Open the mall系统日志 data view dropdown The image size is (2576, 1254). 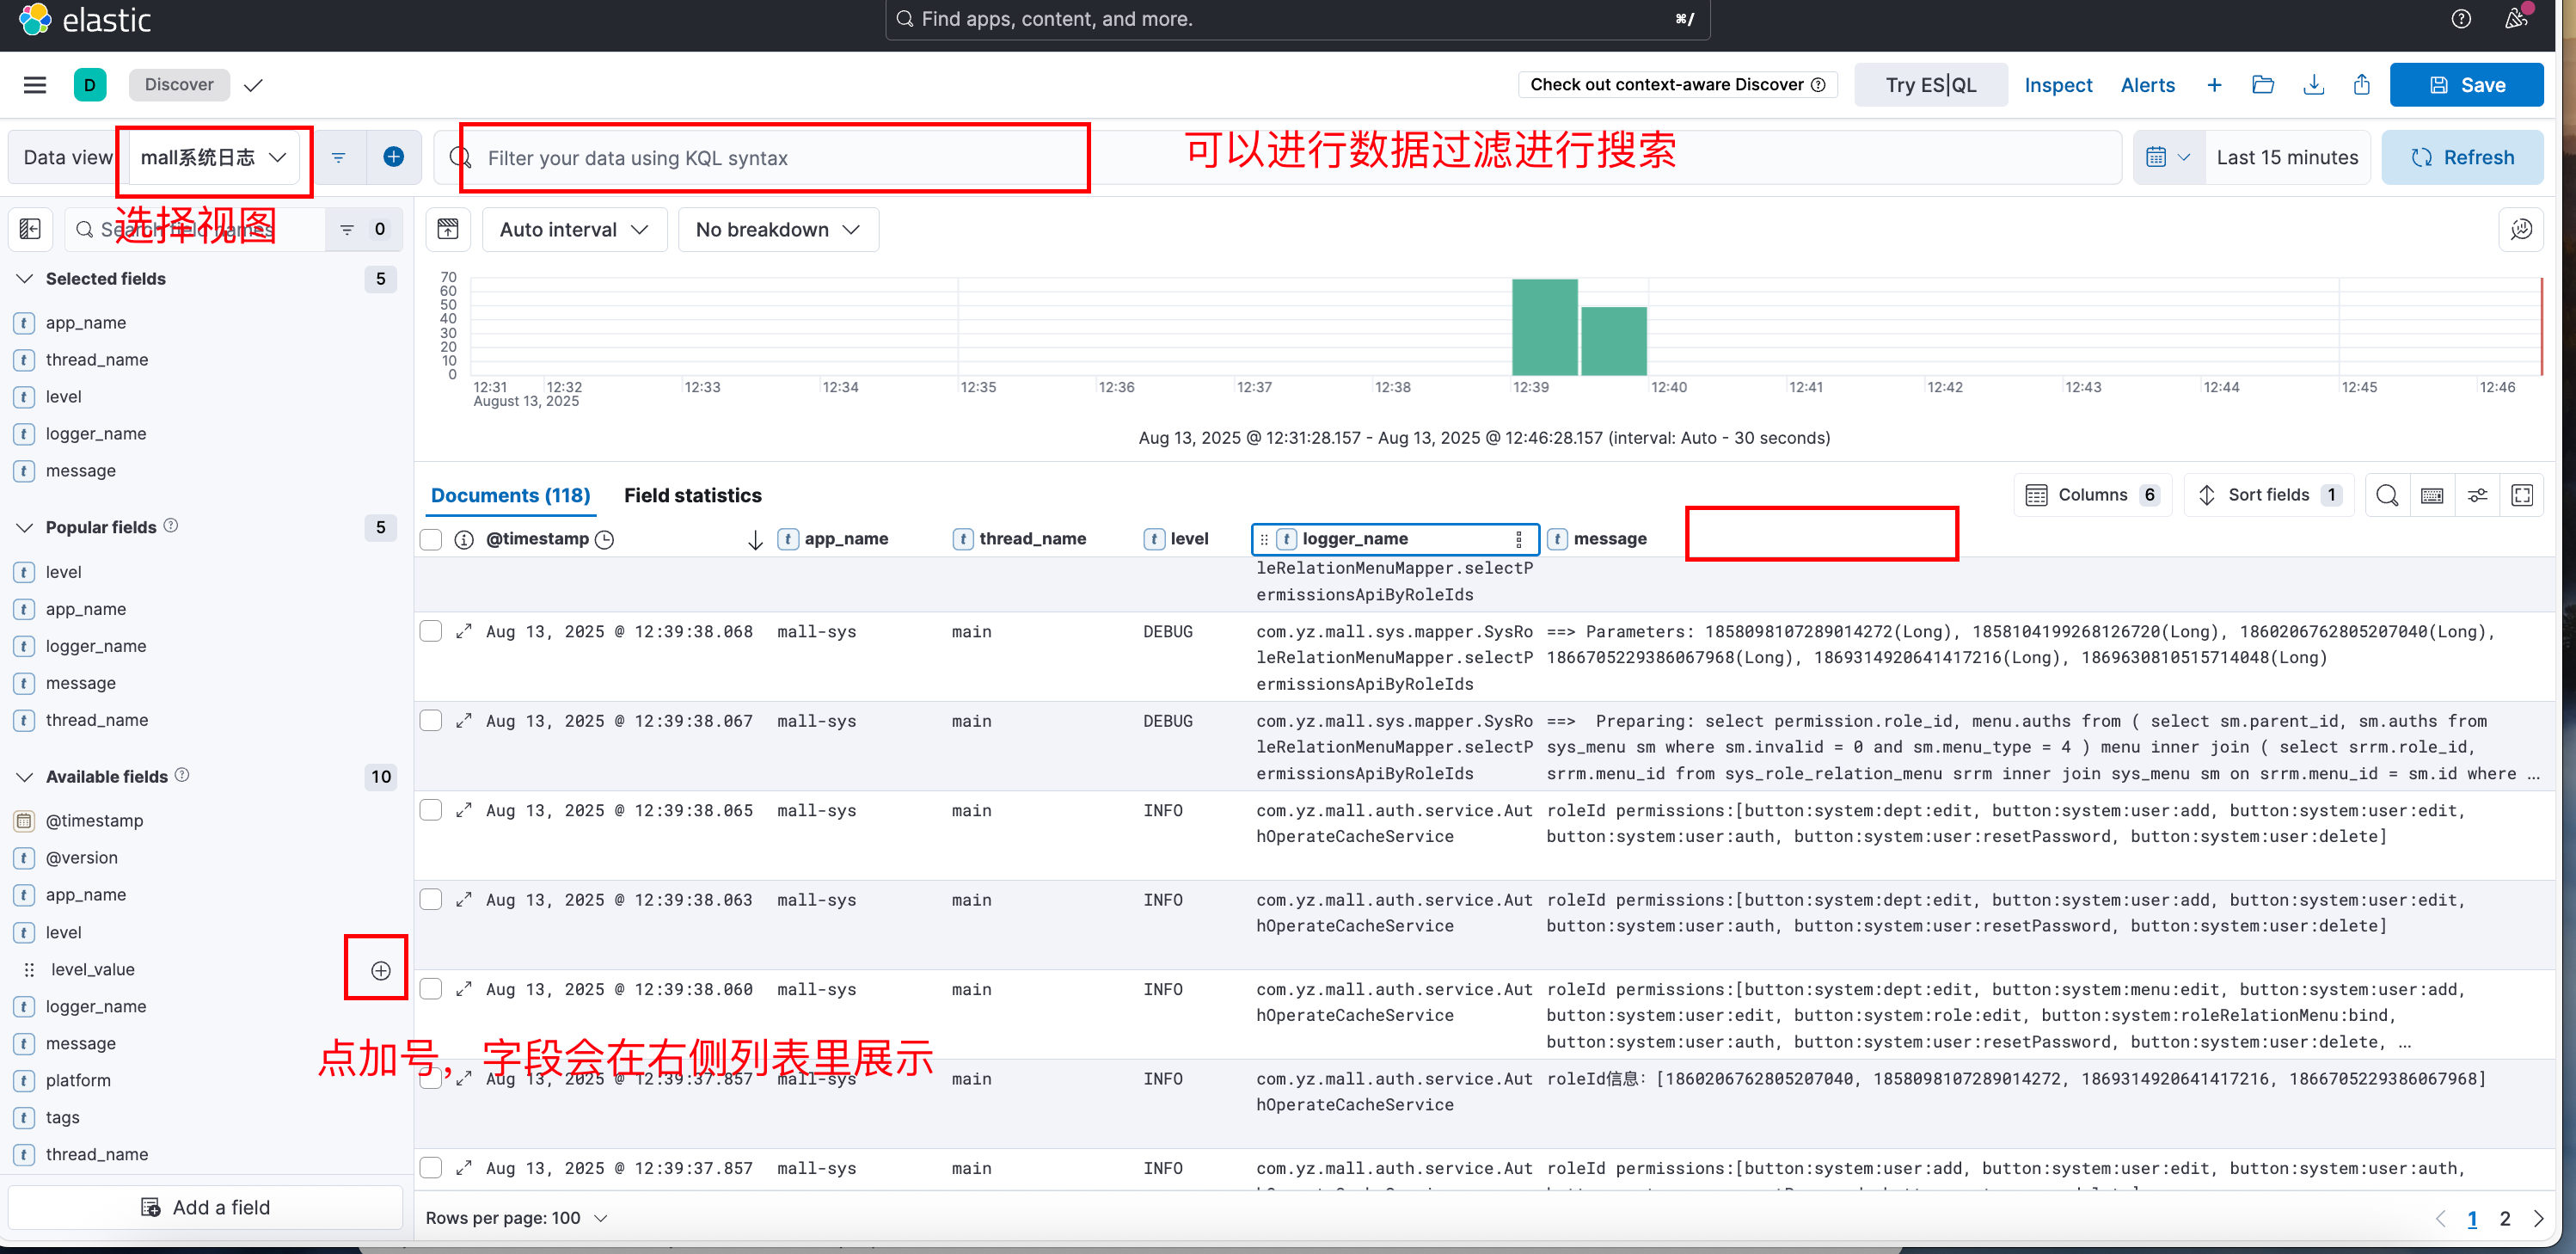coord(214,157)
